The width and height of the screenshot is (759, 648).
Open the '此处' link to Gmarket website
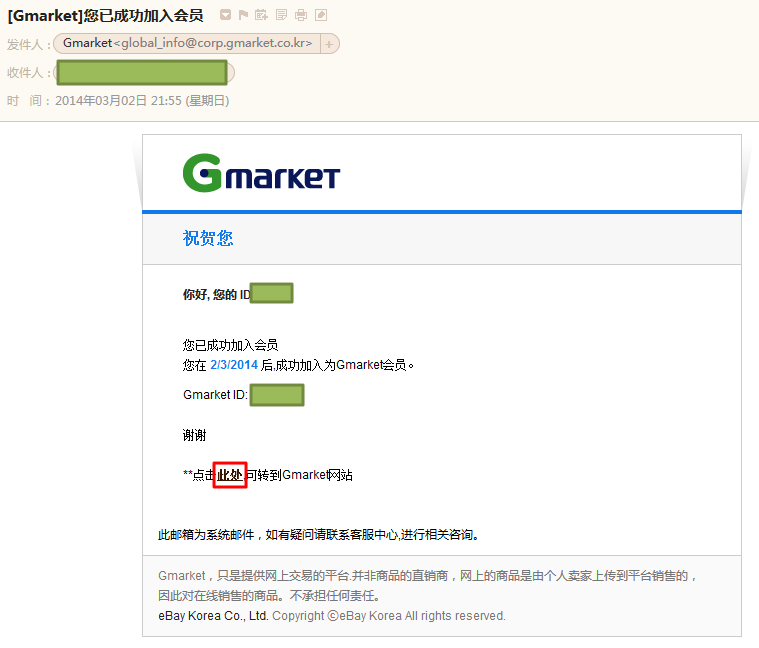[230, 475]
